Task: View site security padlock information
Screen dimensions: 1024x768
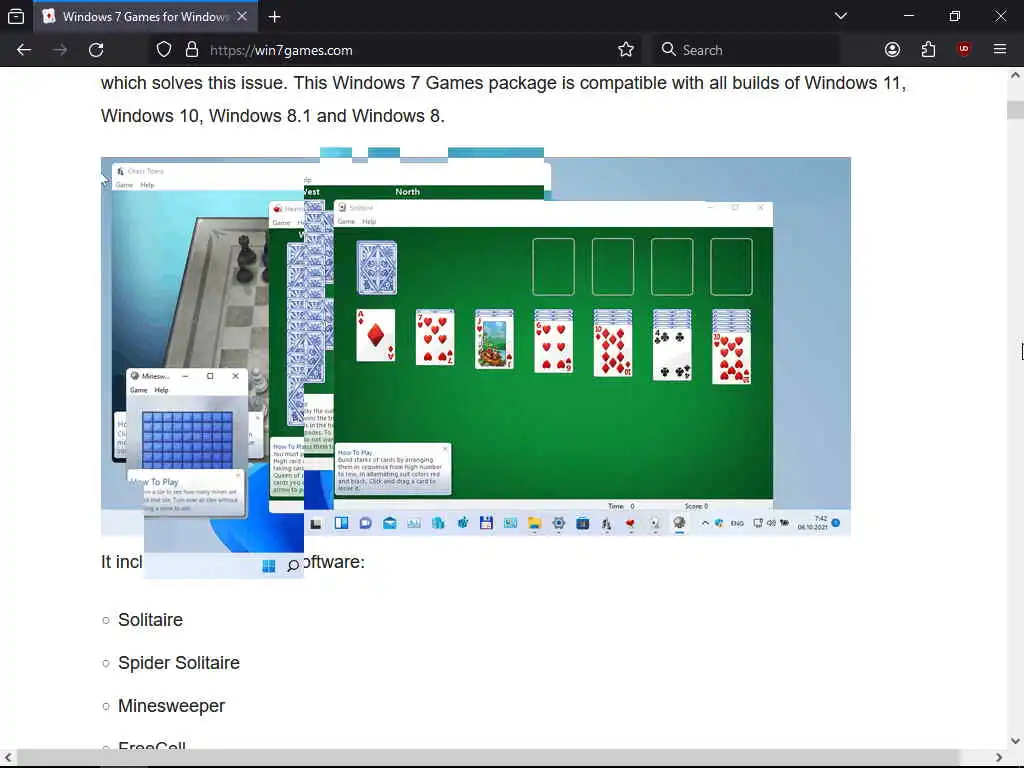Action: (192, 50)
